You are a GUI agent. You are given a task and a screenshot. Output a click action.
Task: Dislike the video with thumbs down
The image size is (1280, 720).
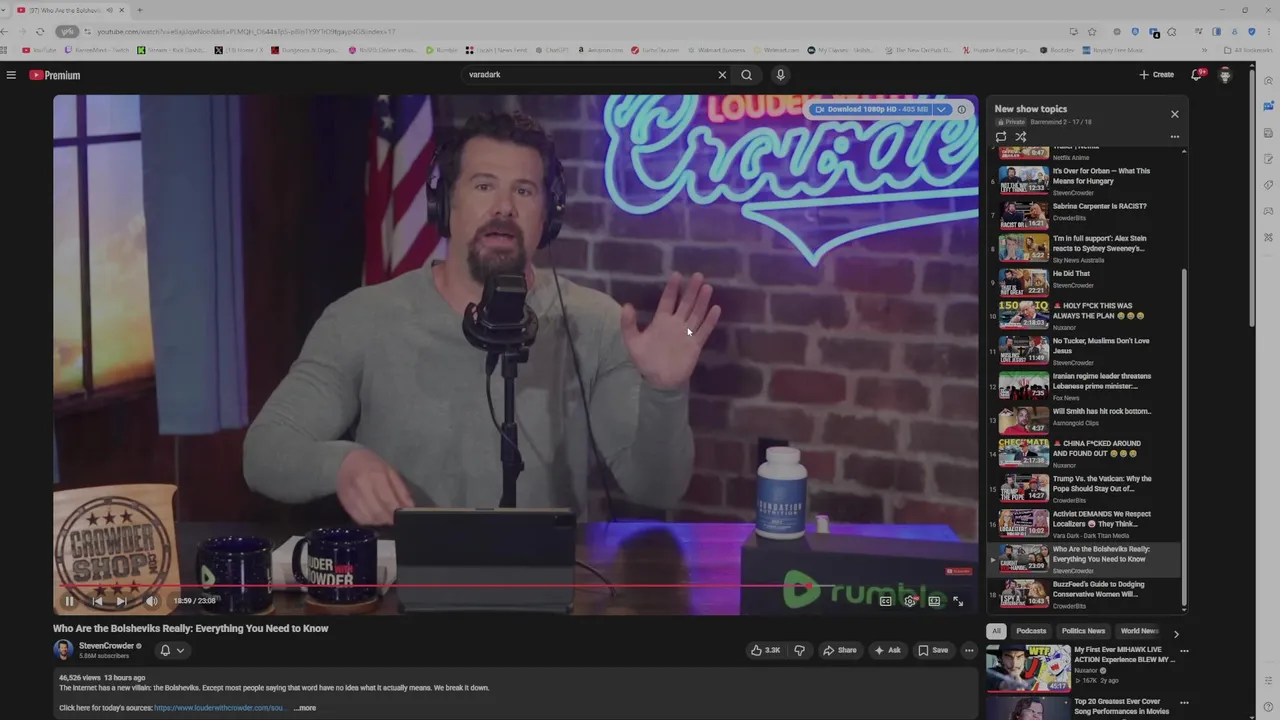(x=799, y=650)
